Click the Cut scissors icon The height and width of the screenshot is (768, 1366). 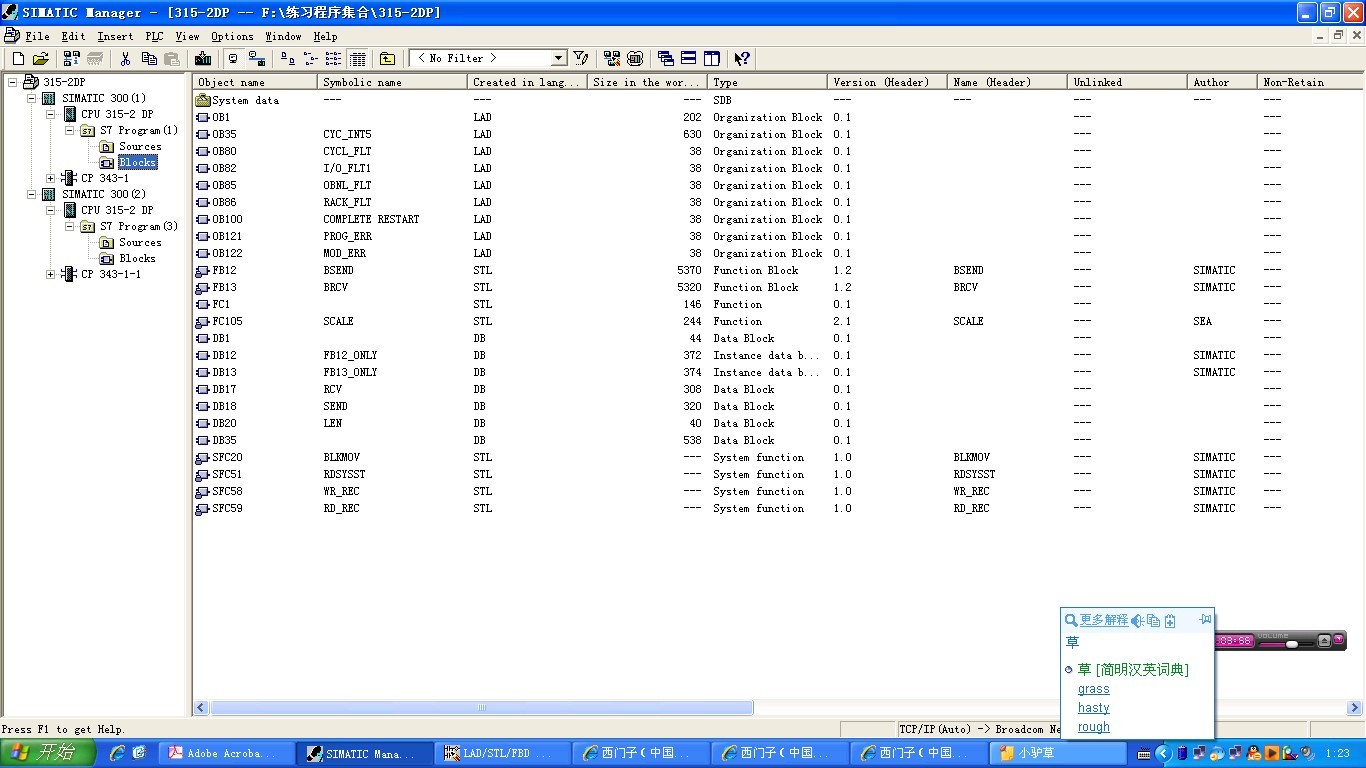tap(126, 59)
